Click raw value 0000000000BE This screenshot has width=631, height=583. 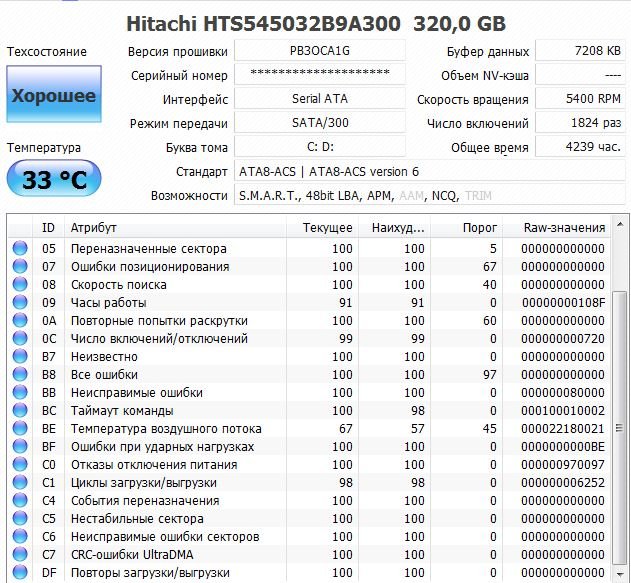point(563,447)
